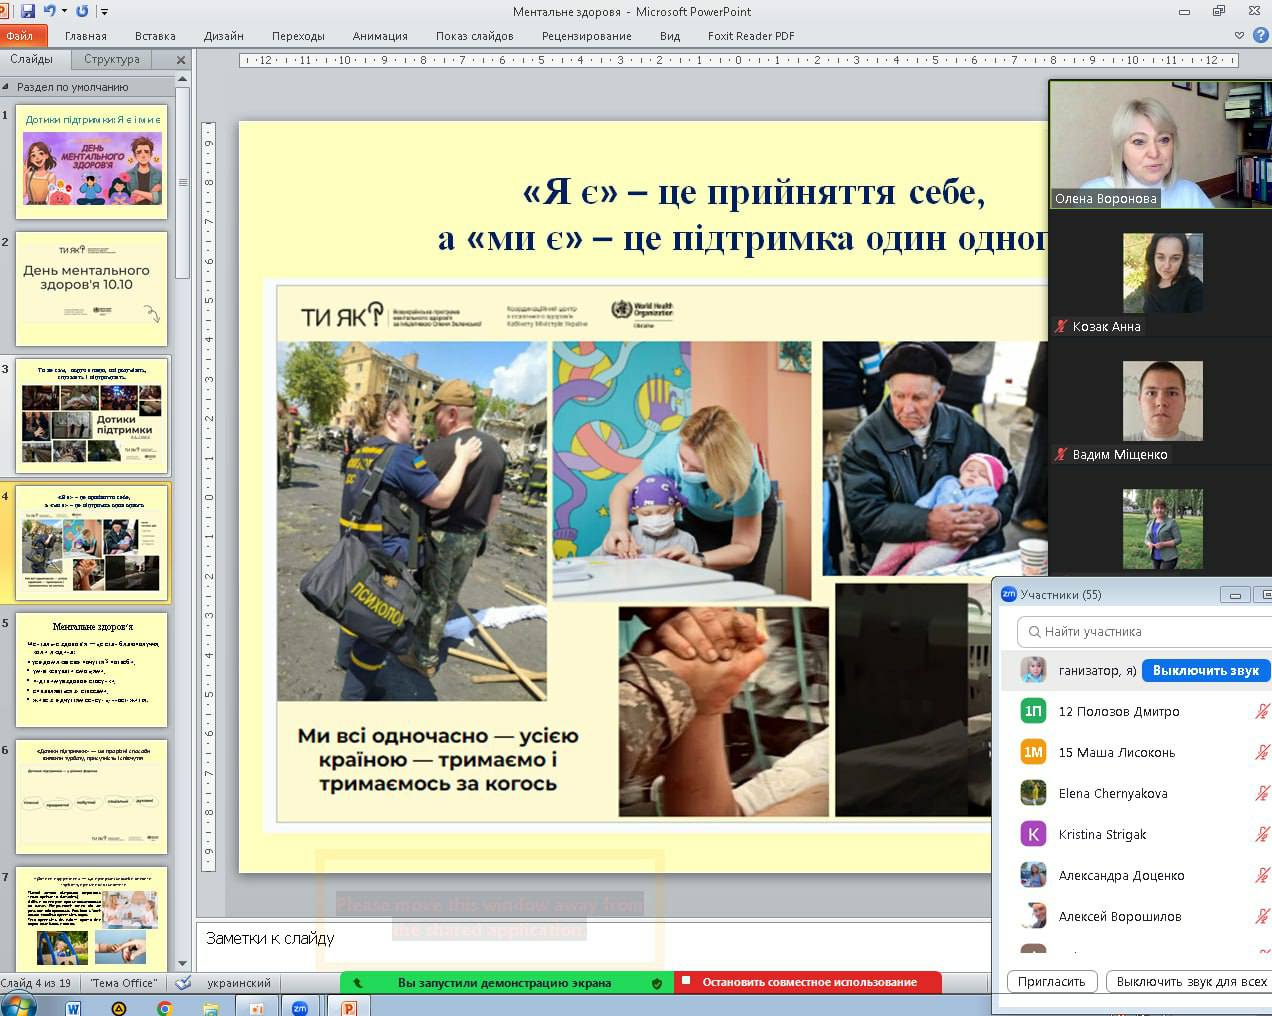Image resolution: width=1272 pixels, height=1016 pixels.
Task: Collapse the 'Раздел по умолчанию' section
Action: click(x=6, y=87)
